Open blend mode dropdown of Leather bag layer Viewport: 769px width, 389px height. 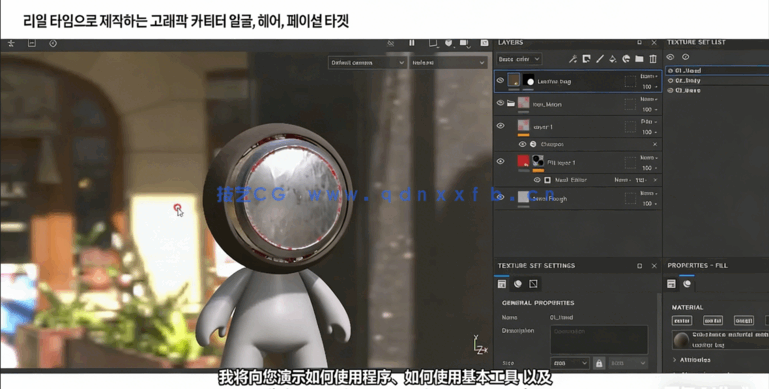pos(649,77)
